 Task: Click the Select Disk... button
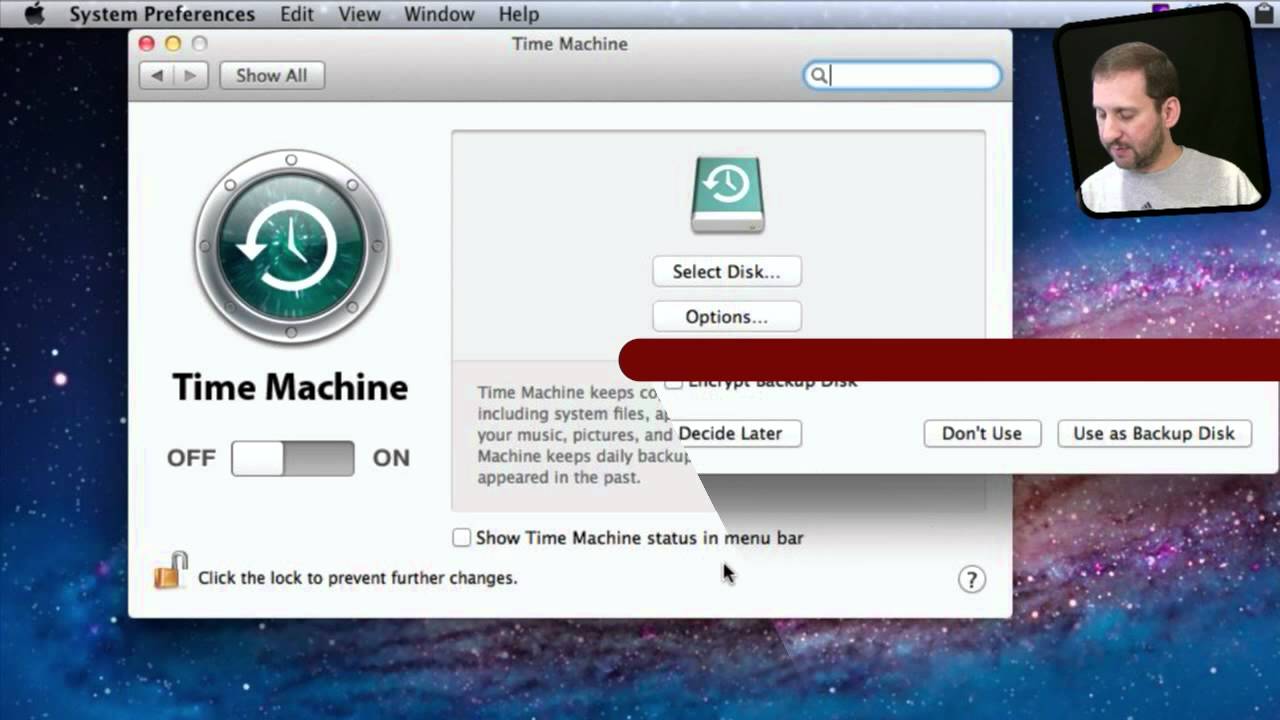pyautogui.click(x=727, y=271)
